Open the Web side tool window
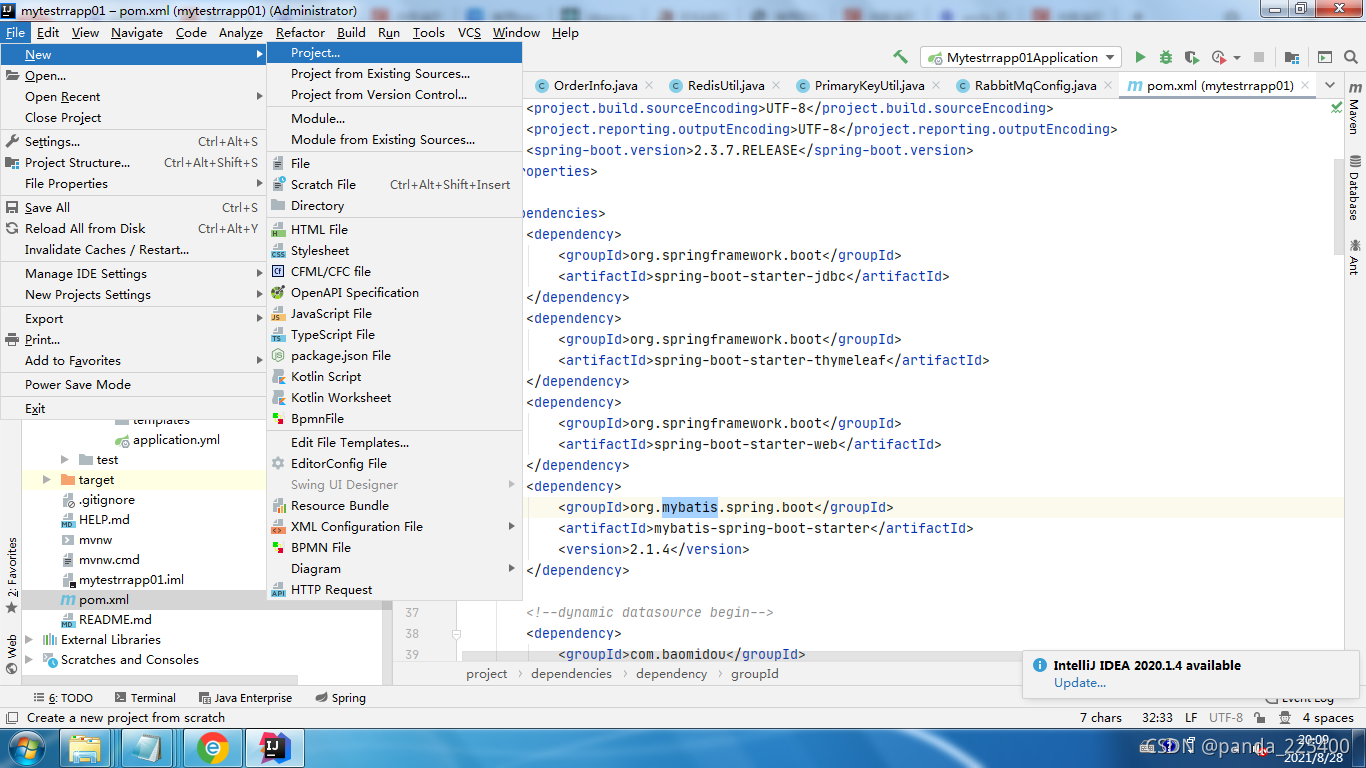 (x=12, y=652)
